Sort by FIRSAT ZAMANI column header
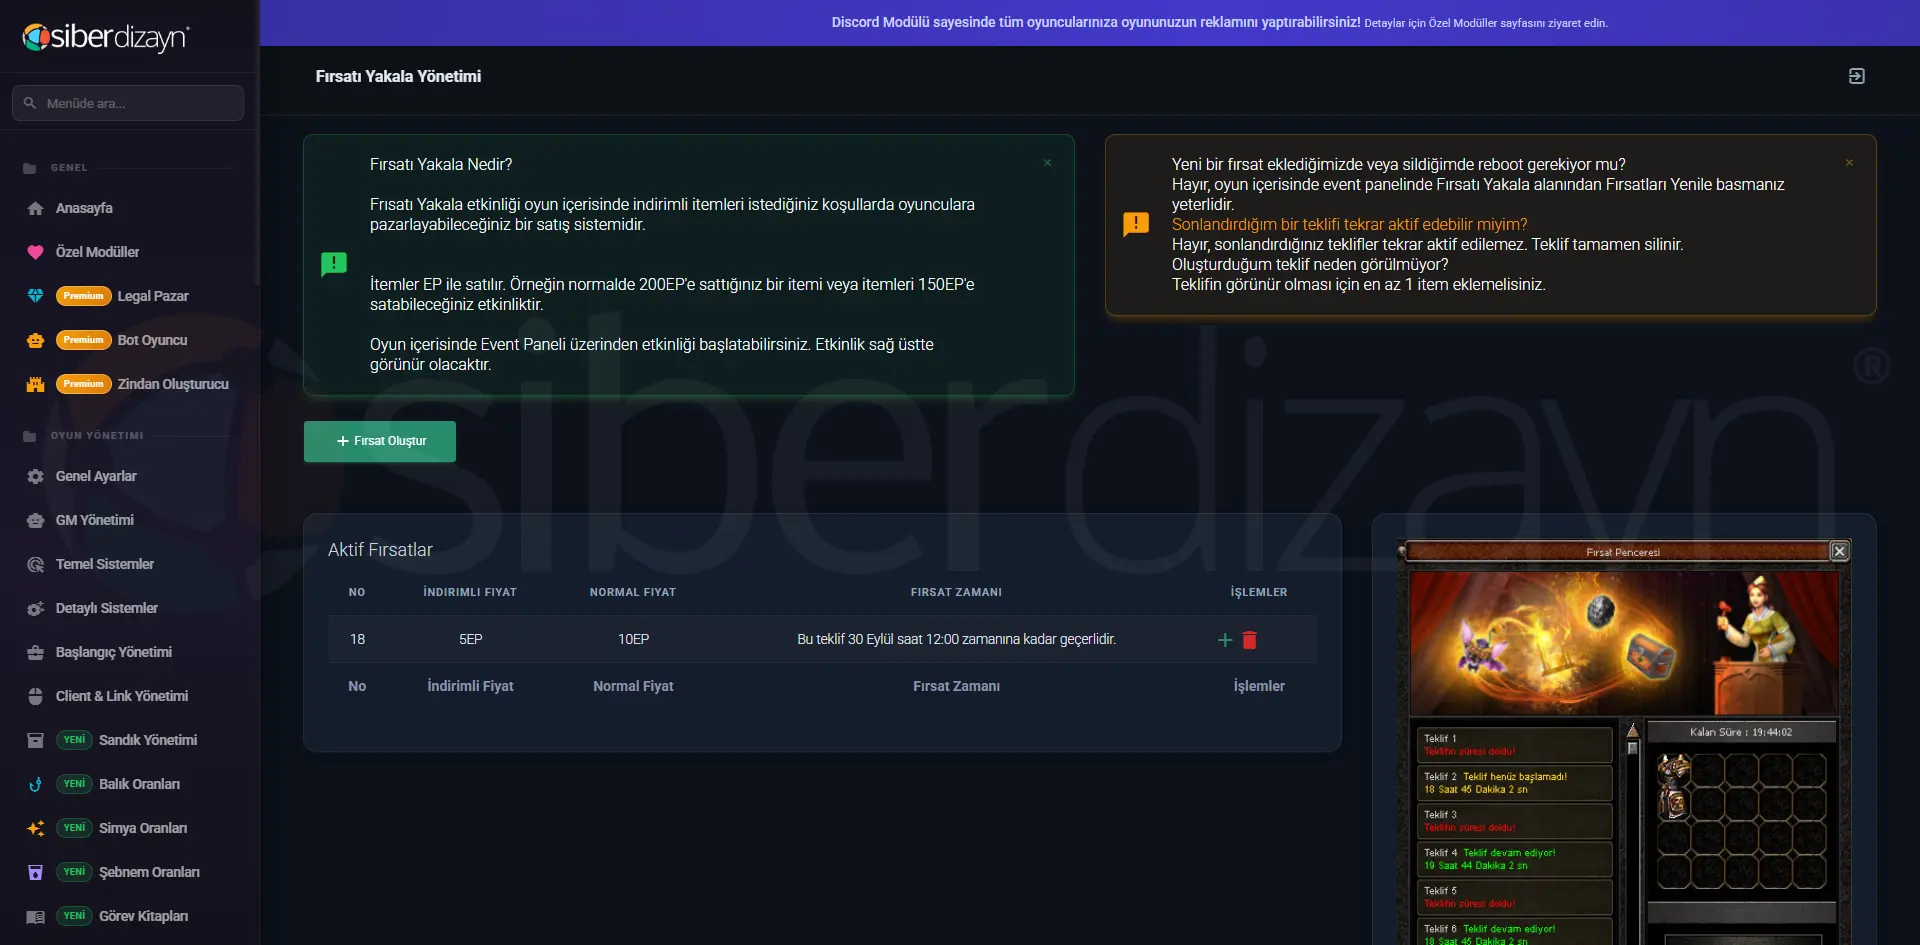The width and height of the screenshot is (1920, 945). point(956,592)
